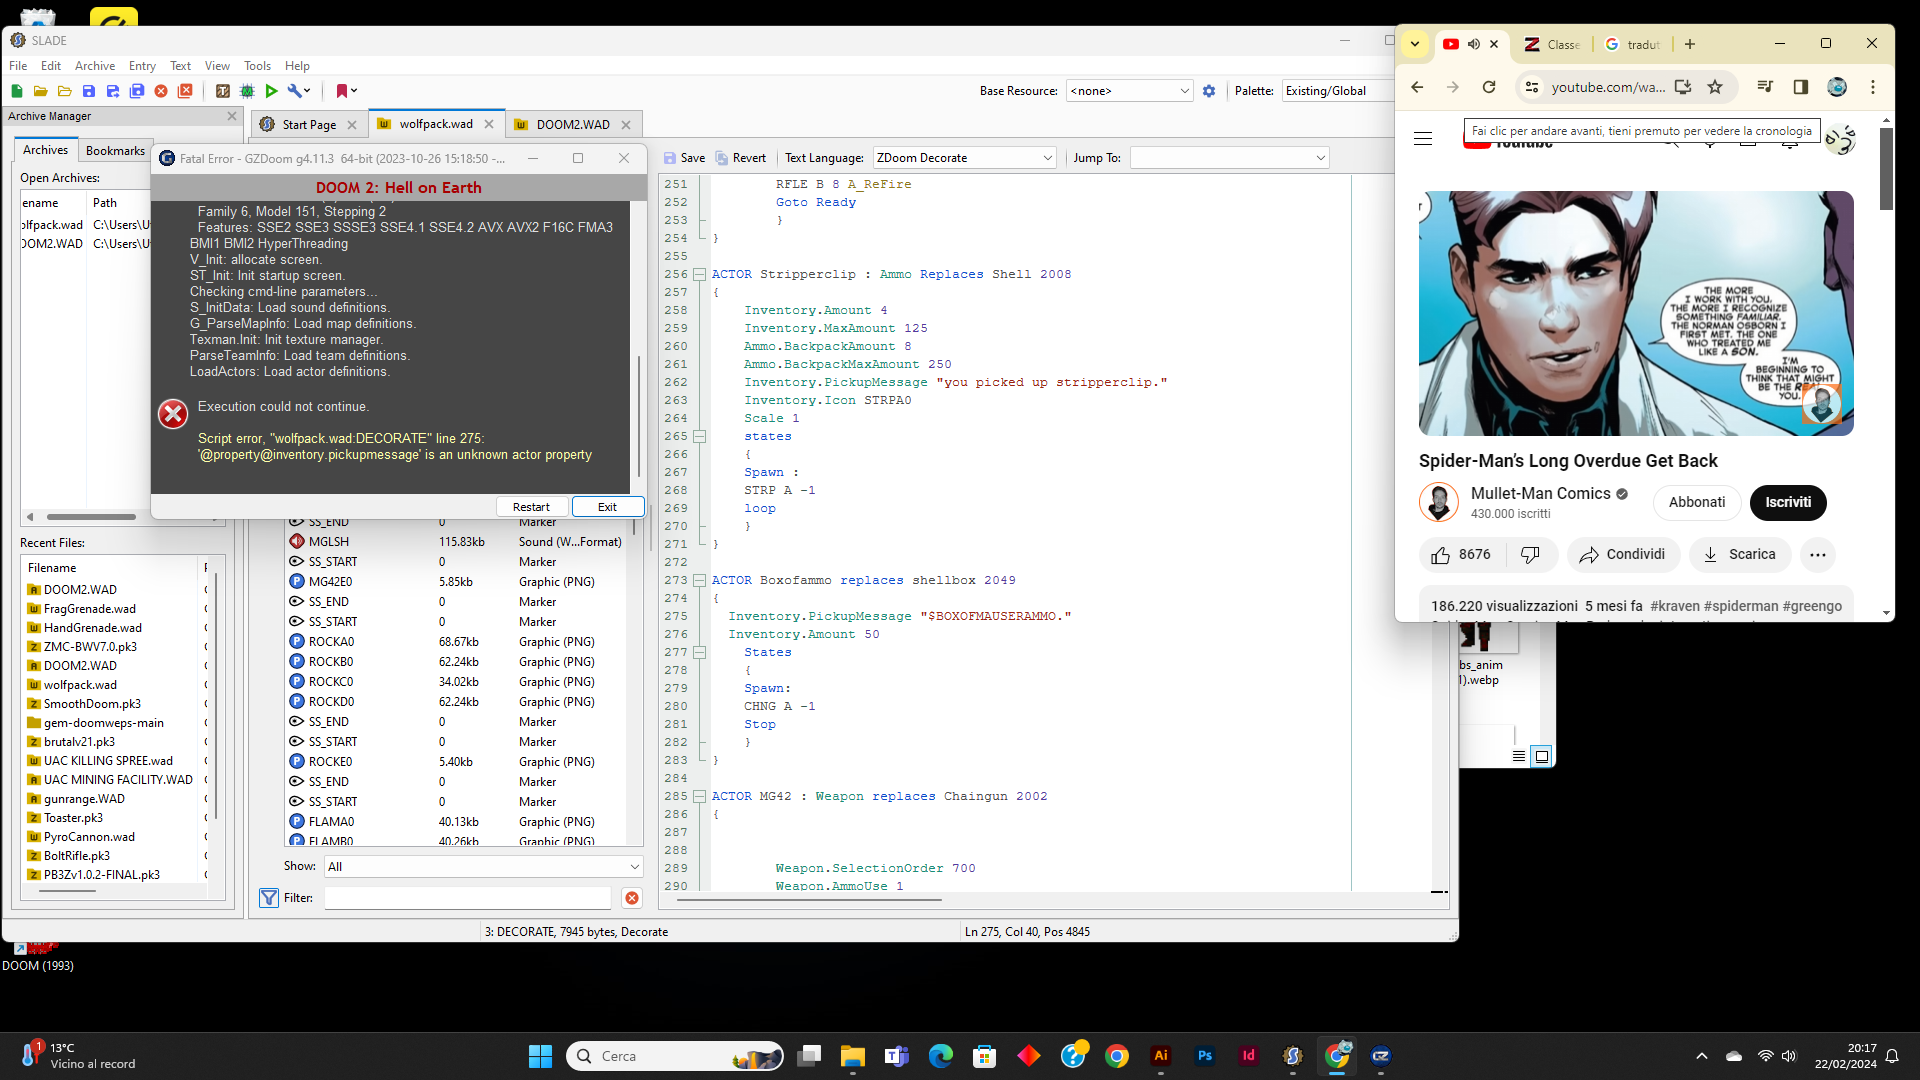Click the GZDoom log vertical scrollbar
The width and height of the screenshot is (1920, 1080).
[x=638, y=414]
